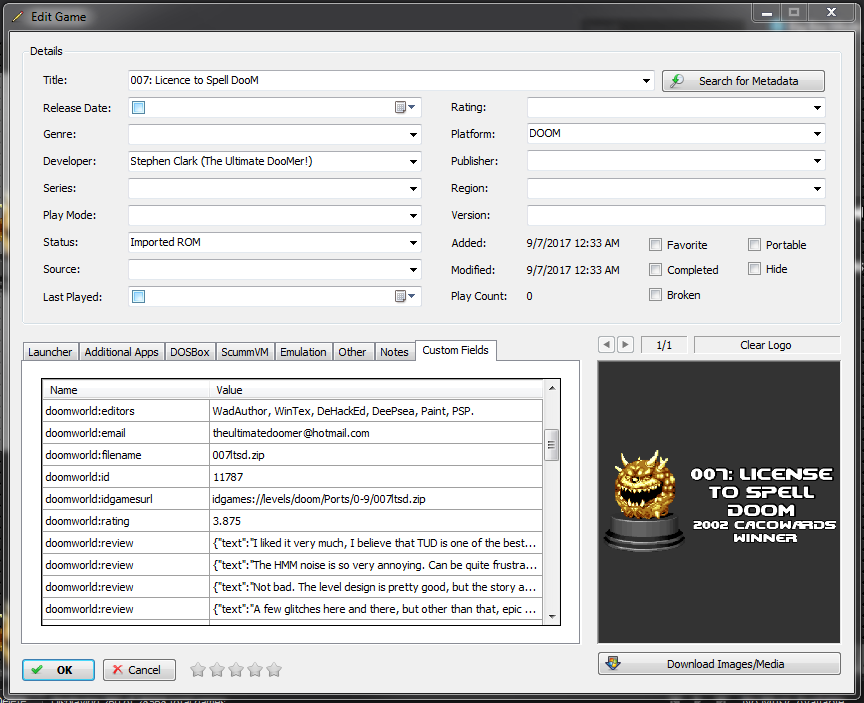This screenshot has height=703, width=864.
Task: Open the Additional Apps tab
Action: tap(121, 352)
